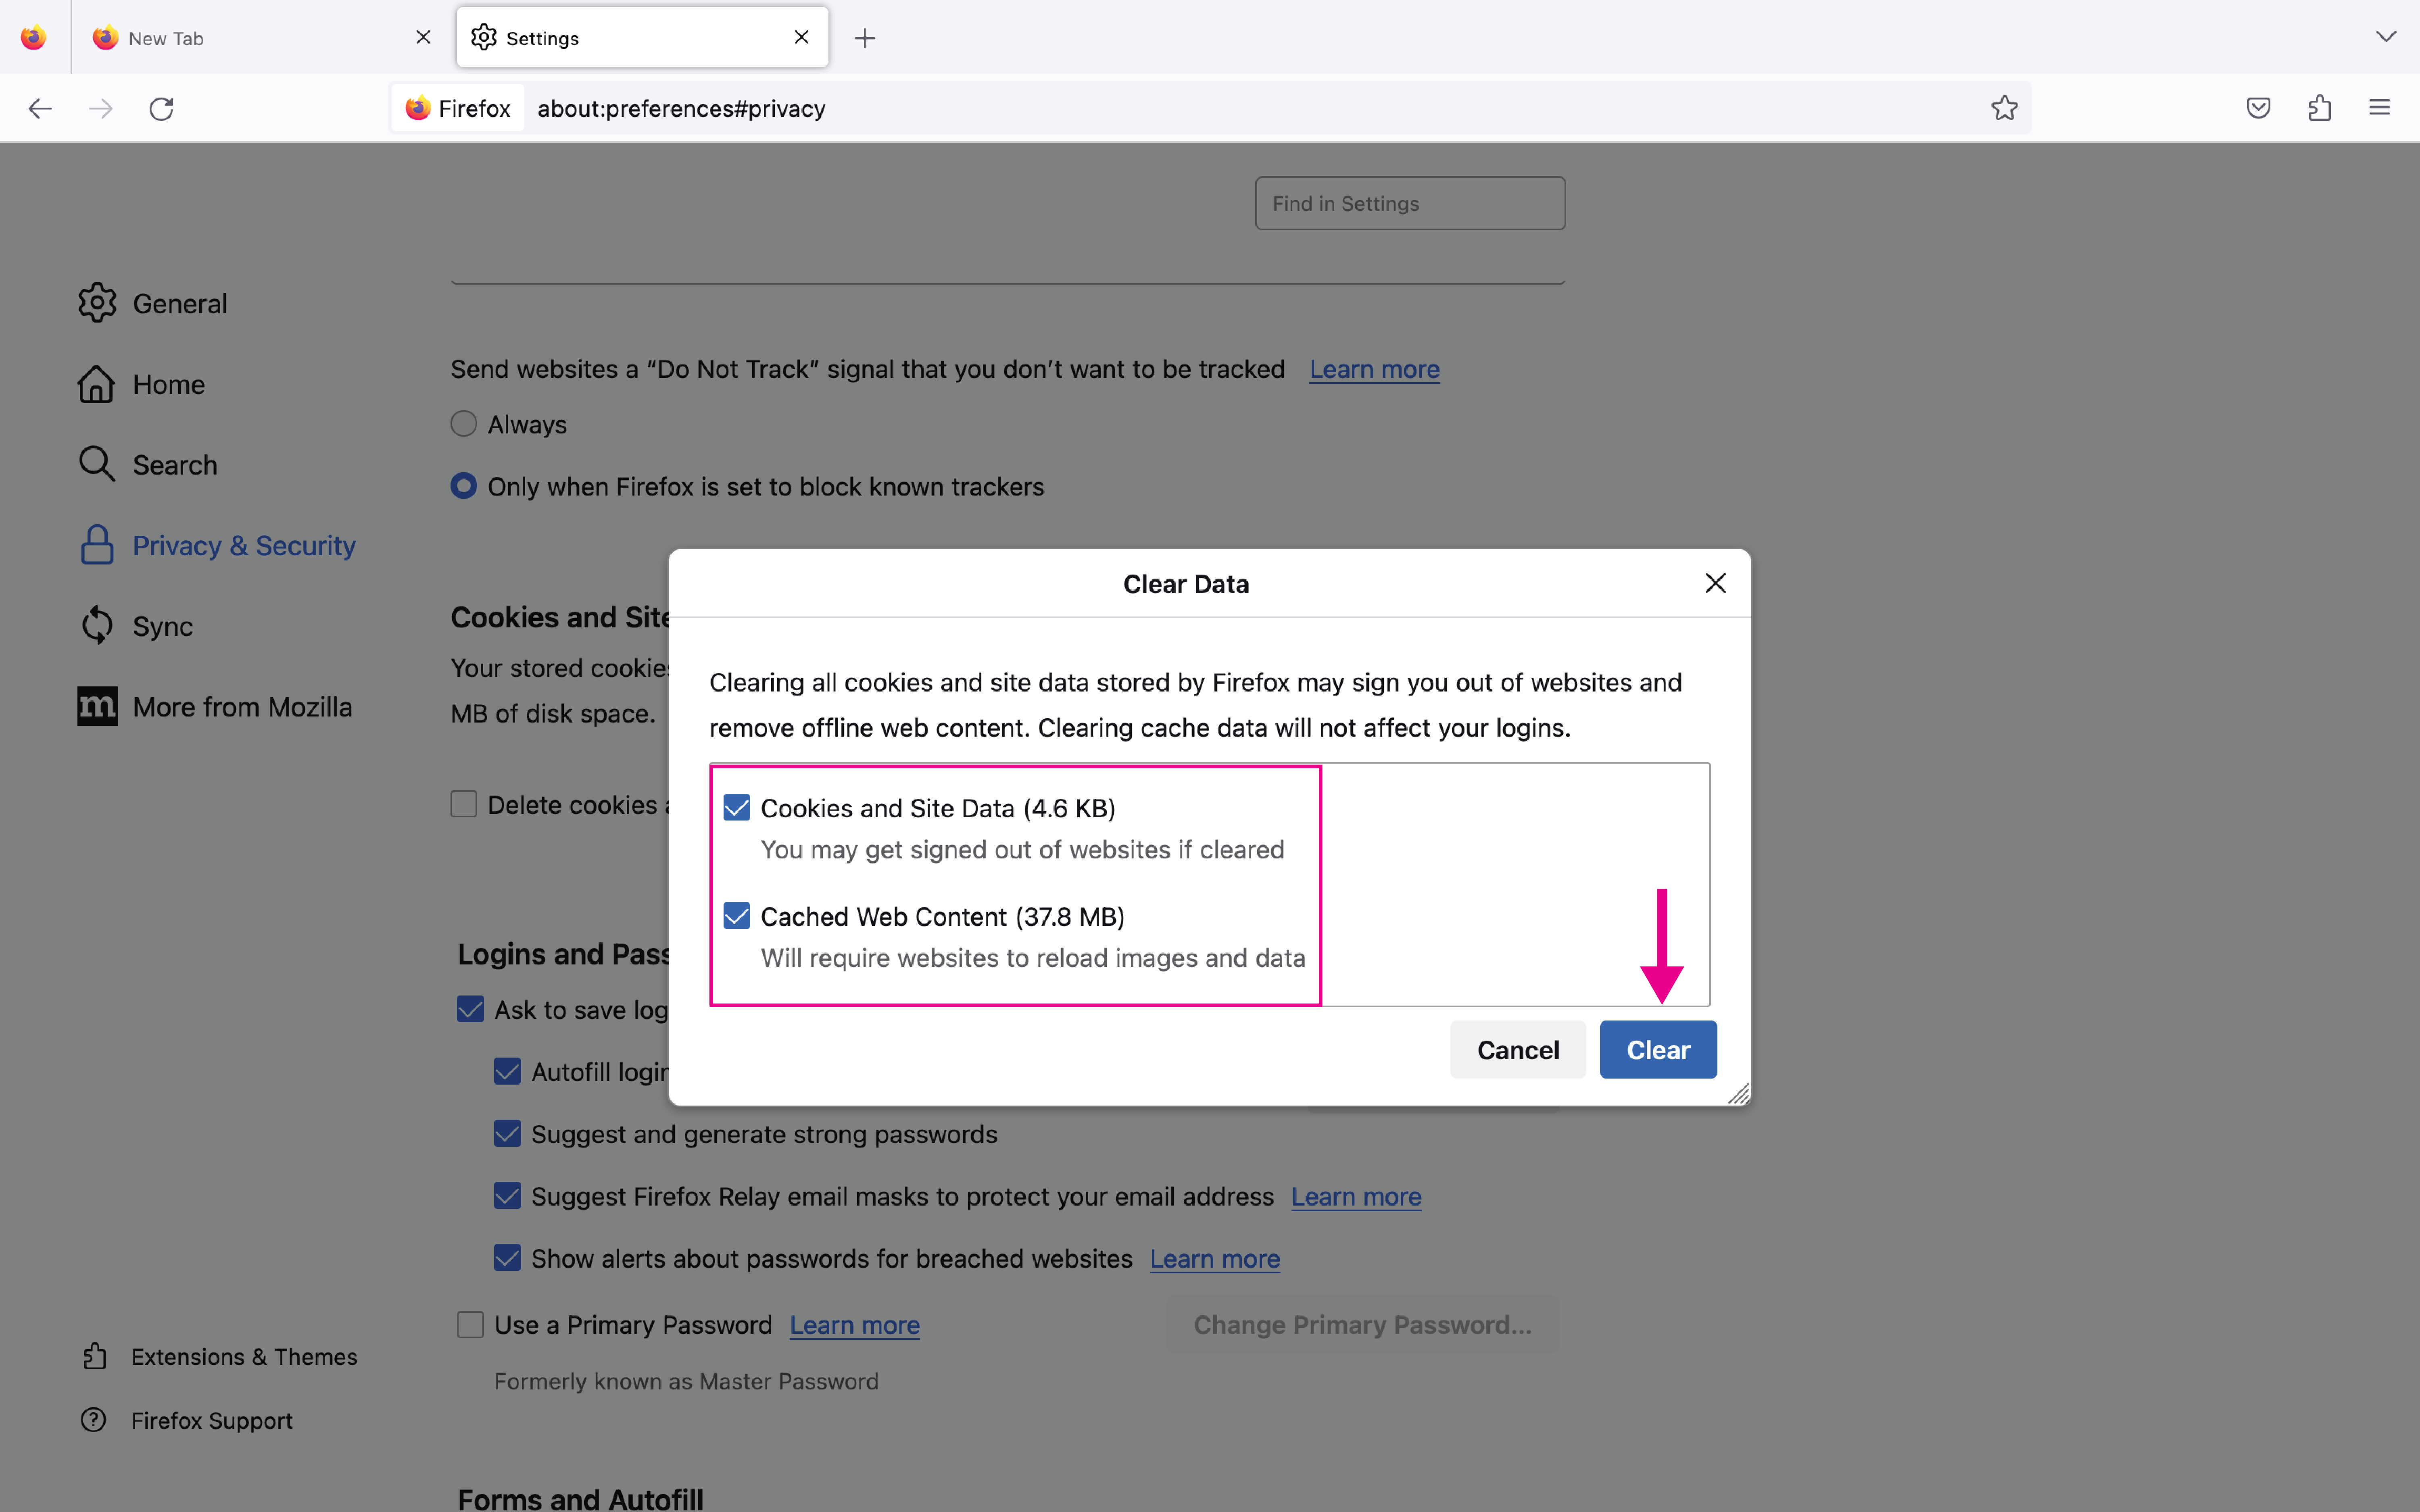Close the Settings tab
The image size is (2420, 1512).
pos(801,37)
